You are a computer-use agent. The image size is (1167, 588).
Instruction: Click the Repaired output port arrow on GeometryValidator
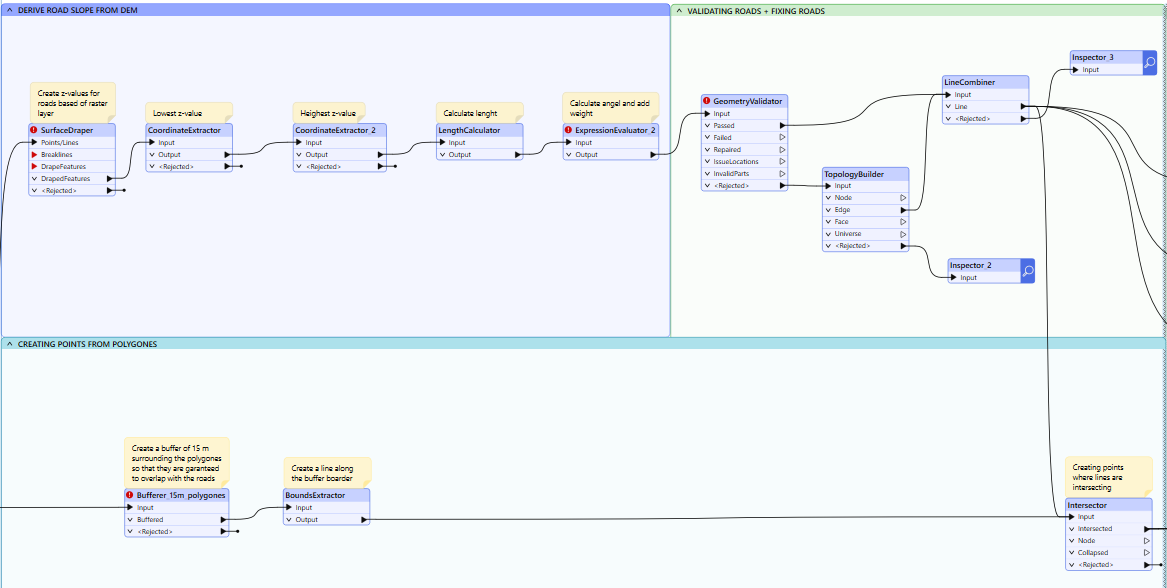(x=781, y=150)
